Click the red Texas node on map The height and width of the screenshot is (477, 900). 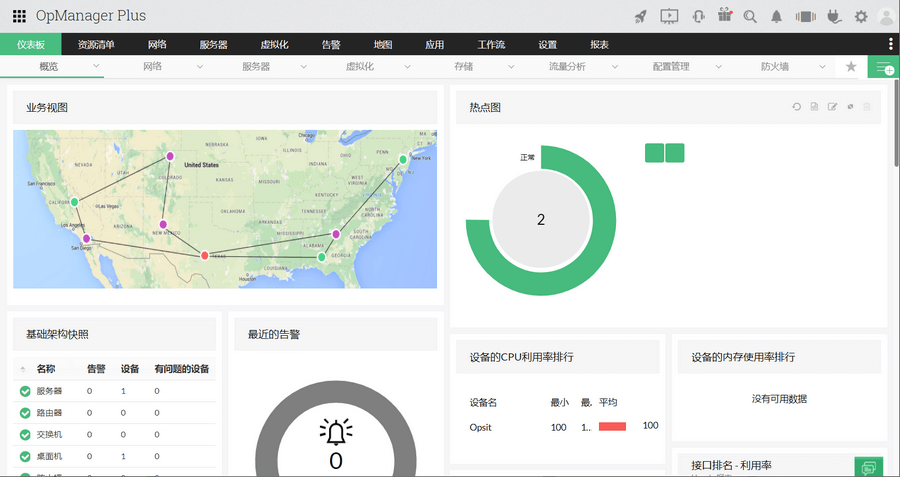pos(204,255)
